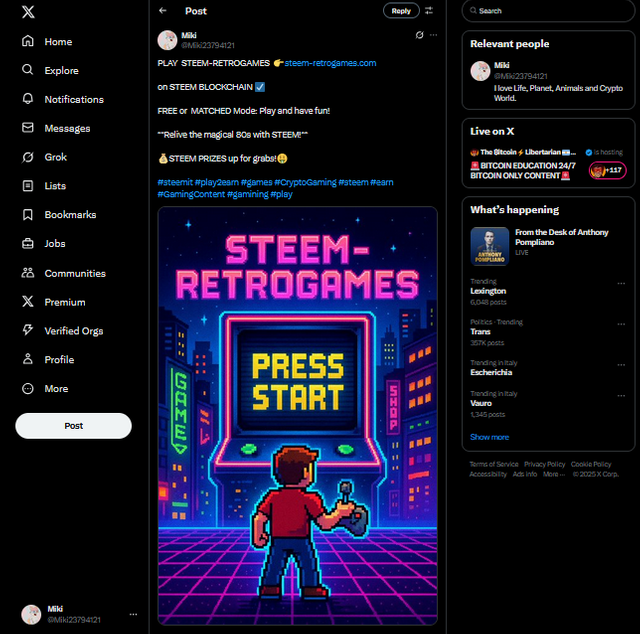Screen dimensions: 640x634
Task: Open more options for Trans trend
Action: coord(621,324)
